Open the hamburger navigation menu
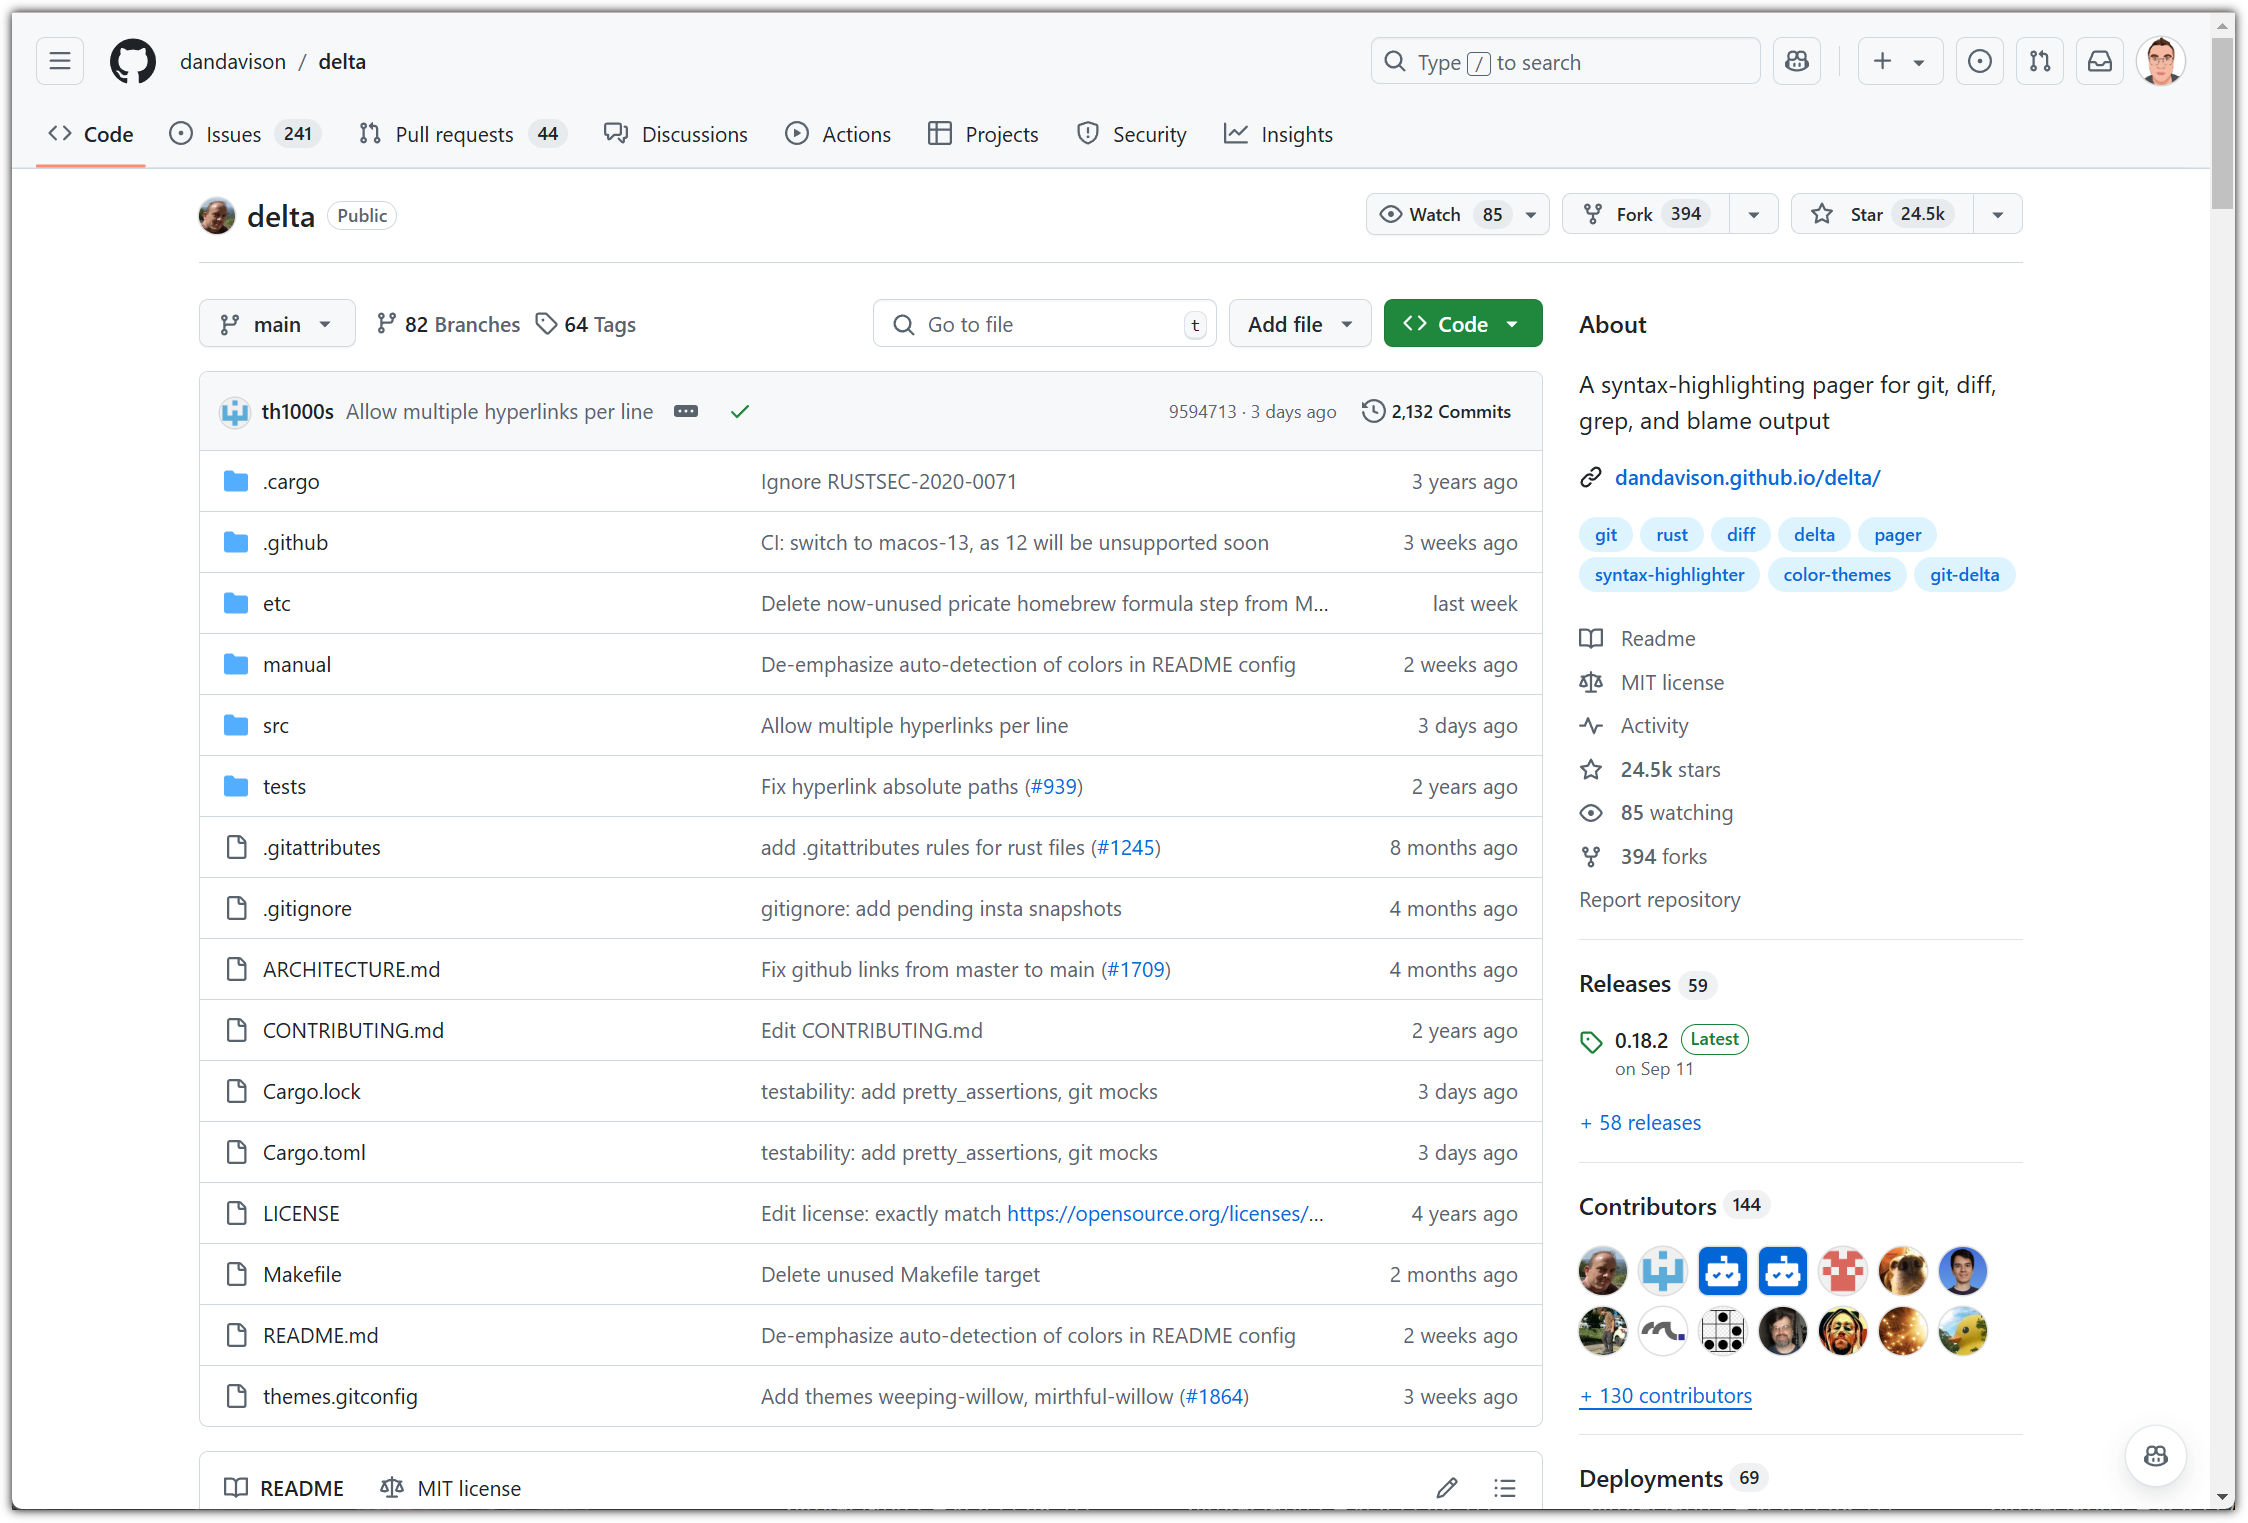Viewport: 2248px width, 1523px height. (60, 61)
